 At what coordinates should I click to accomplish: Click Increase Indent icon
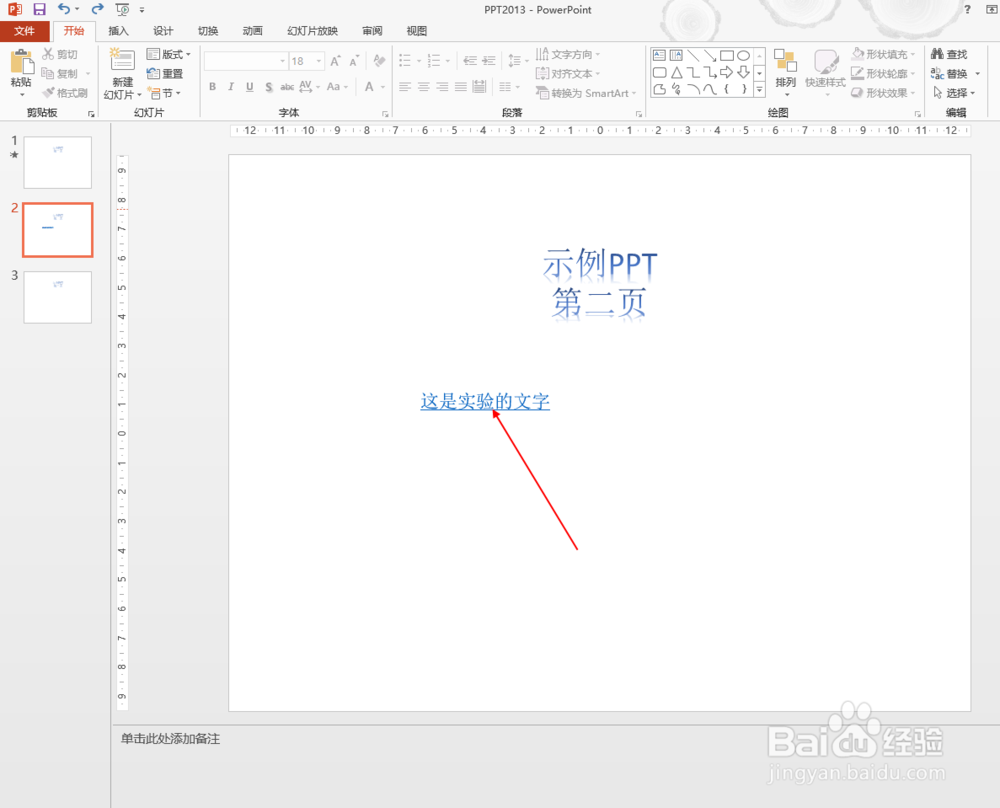click(x=489, y=61)
